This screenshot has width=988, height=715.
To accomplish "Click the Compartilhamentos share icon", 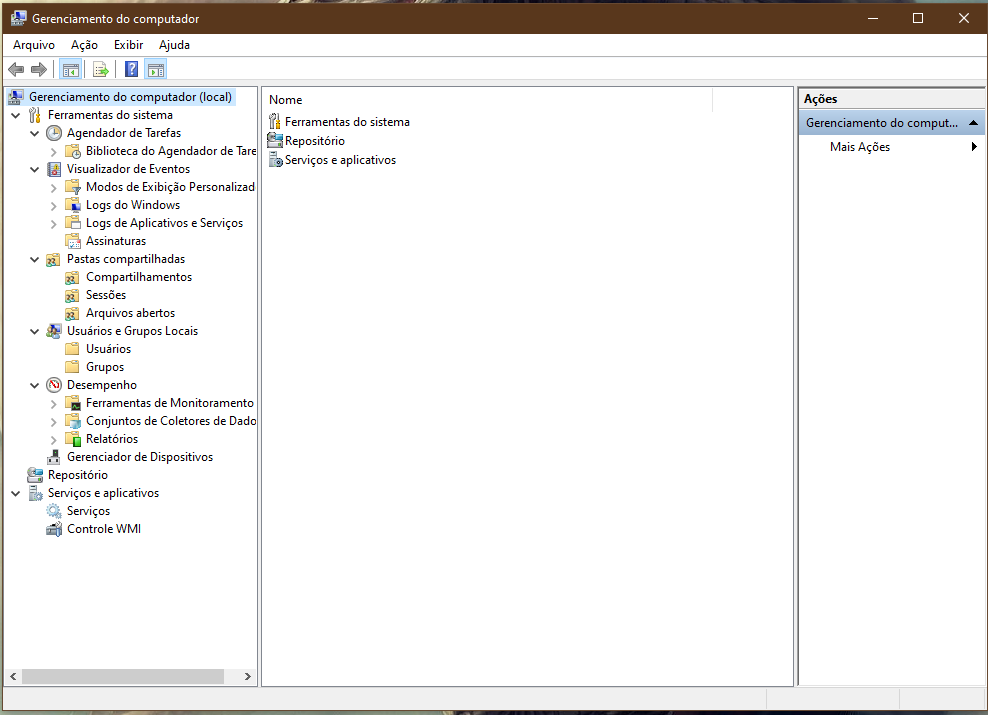I will (x=73, y=277).
